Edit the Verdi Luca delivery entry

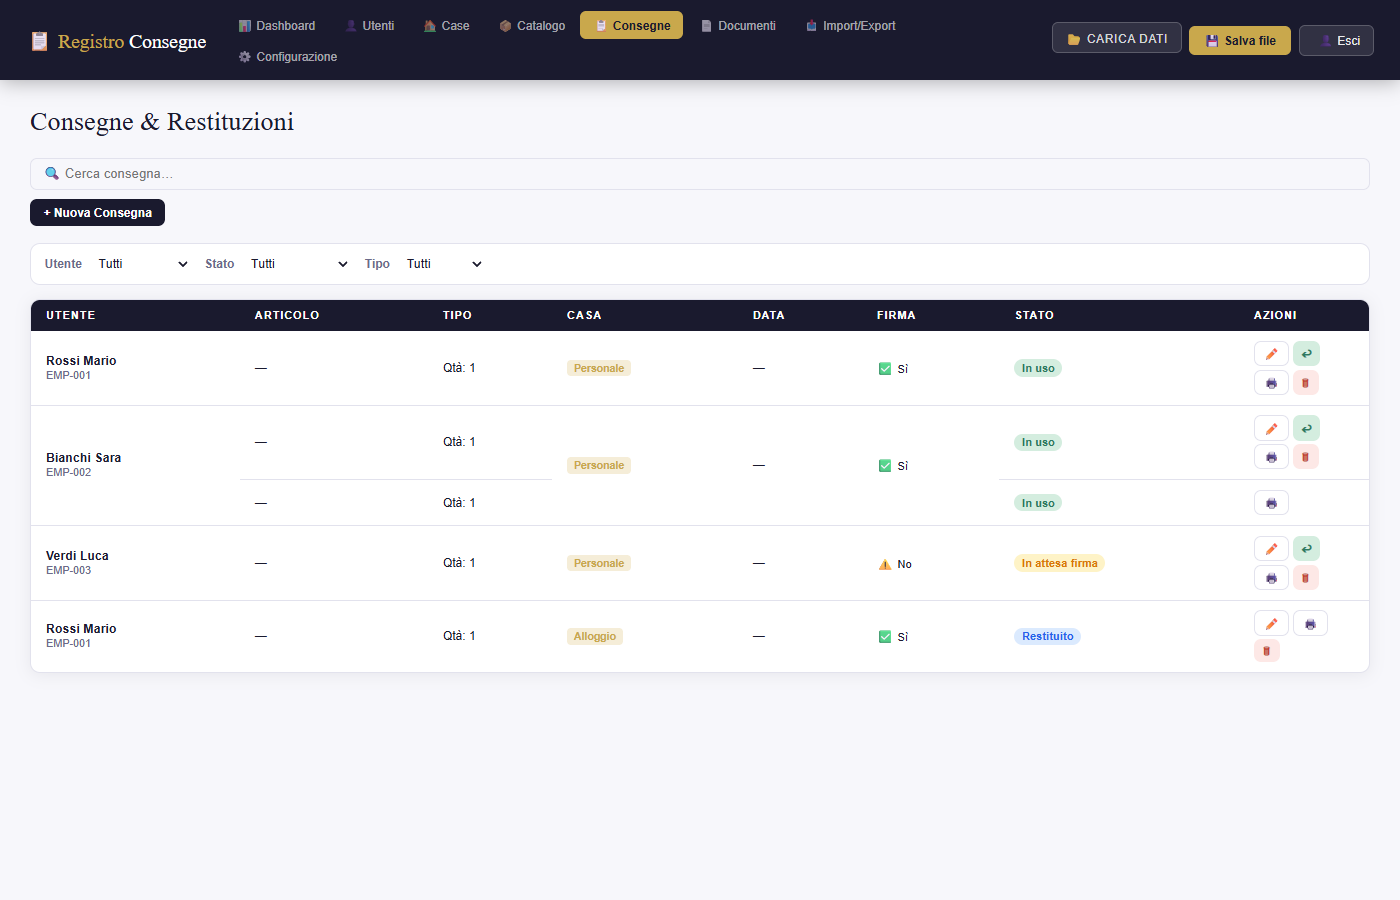coord(1271,549)
